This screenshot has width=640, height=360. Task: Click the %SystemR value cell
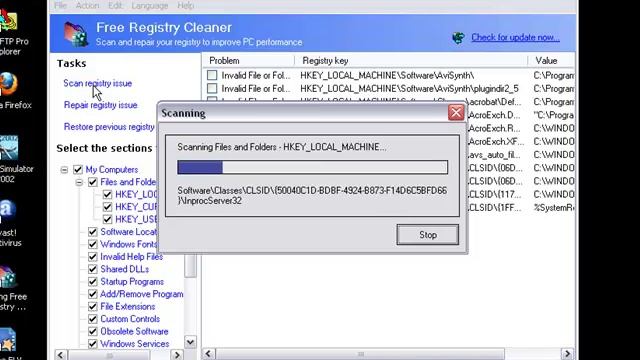coord(553,207)
